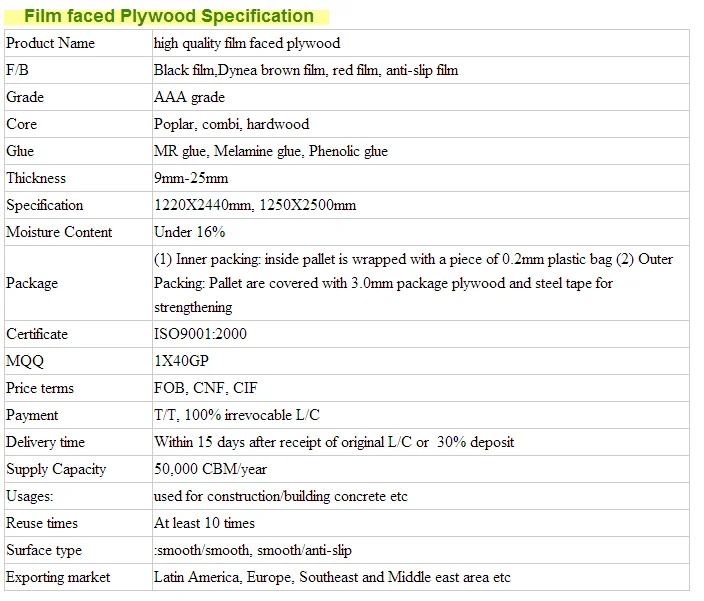704x601 pixels.
Task: Click the At least 10 times value
Action: [x=204, y=523]
